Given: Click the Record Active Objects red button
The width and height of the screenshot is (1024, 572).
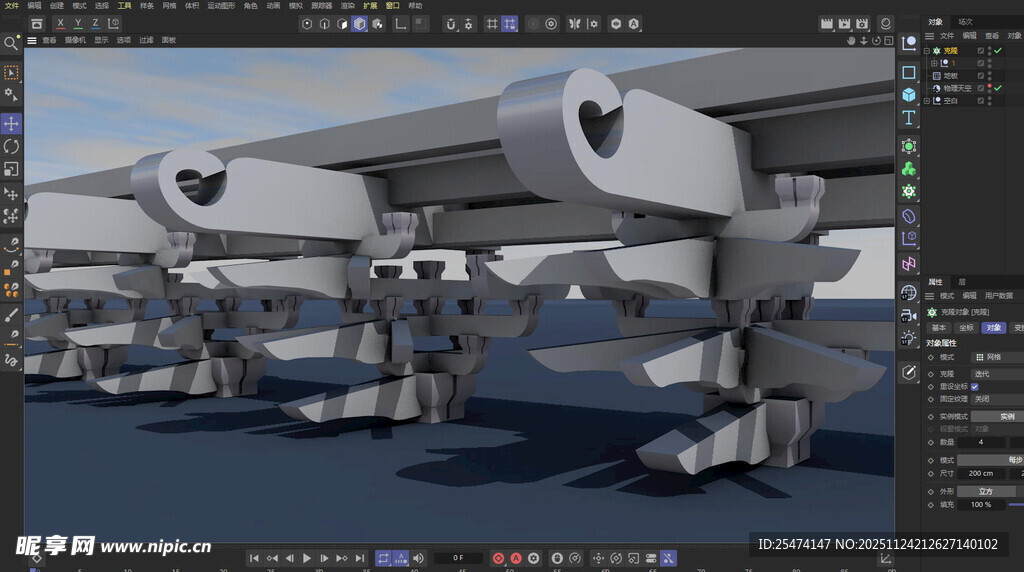Looking at the screenshot, I should 498,558.
